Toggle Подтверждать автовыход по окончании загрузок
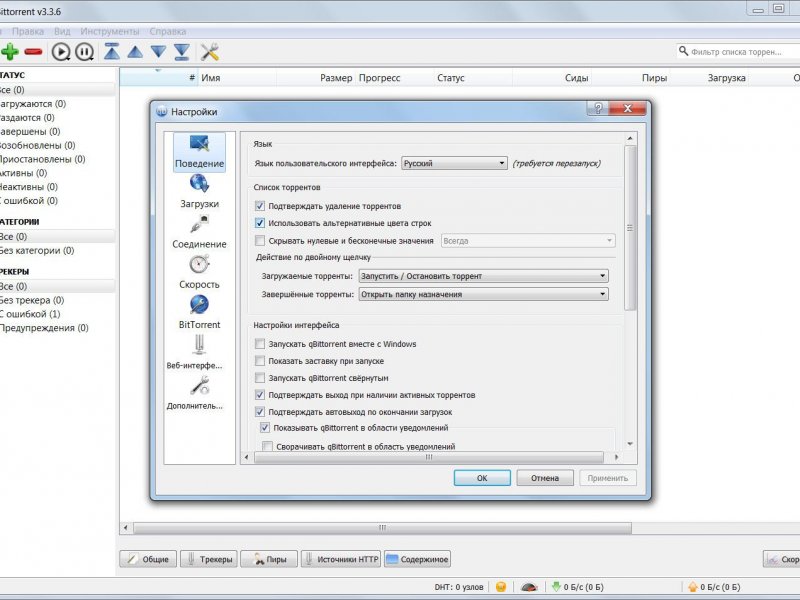 point(260,412)
